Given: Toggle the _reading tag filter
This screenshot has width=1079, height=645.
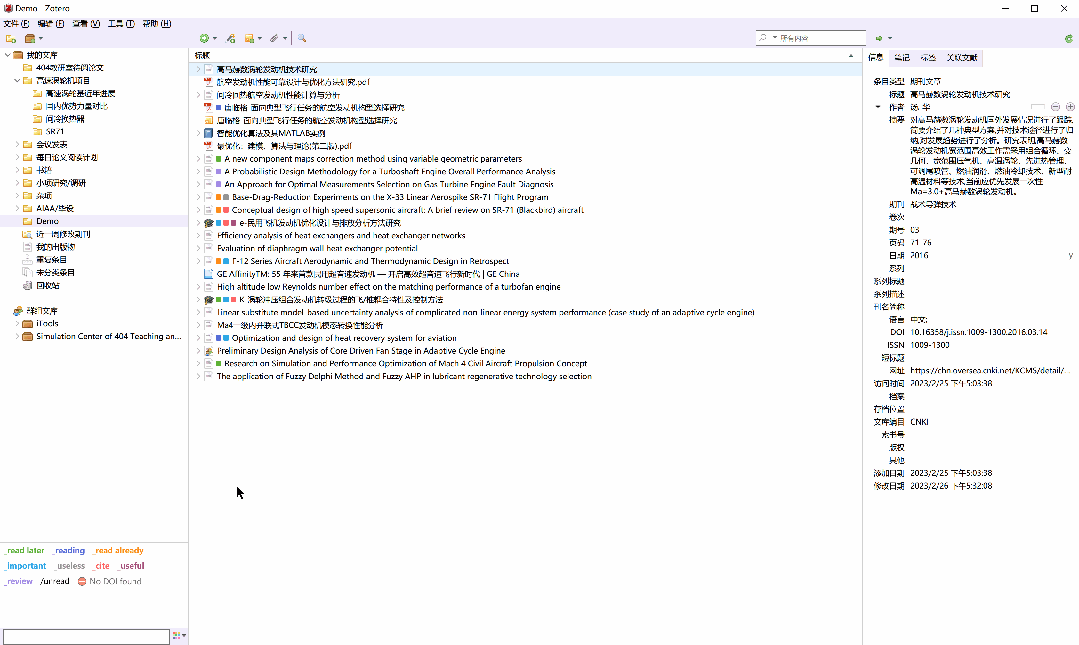Looking at the screenshot, I should (x=69, y=551).
